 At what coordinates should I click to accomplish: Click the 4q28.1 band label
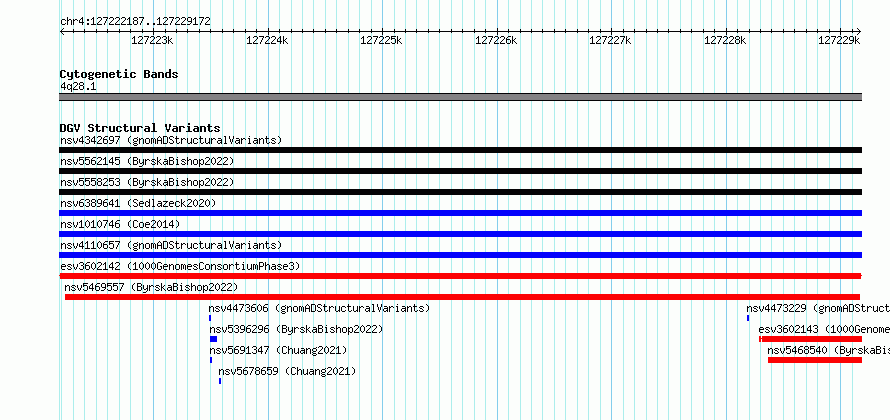coord(78,87)
